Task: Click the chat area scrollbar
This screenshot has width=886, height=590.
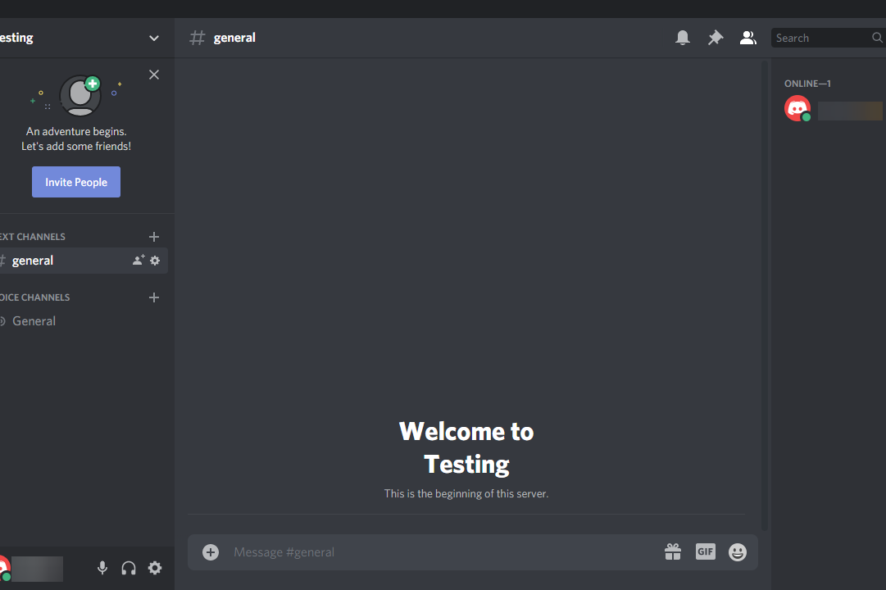Action: coord(764,295)
